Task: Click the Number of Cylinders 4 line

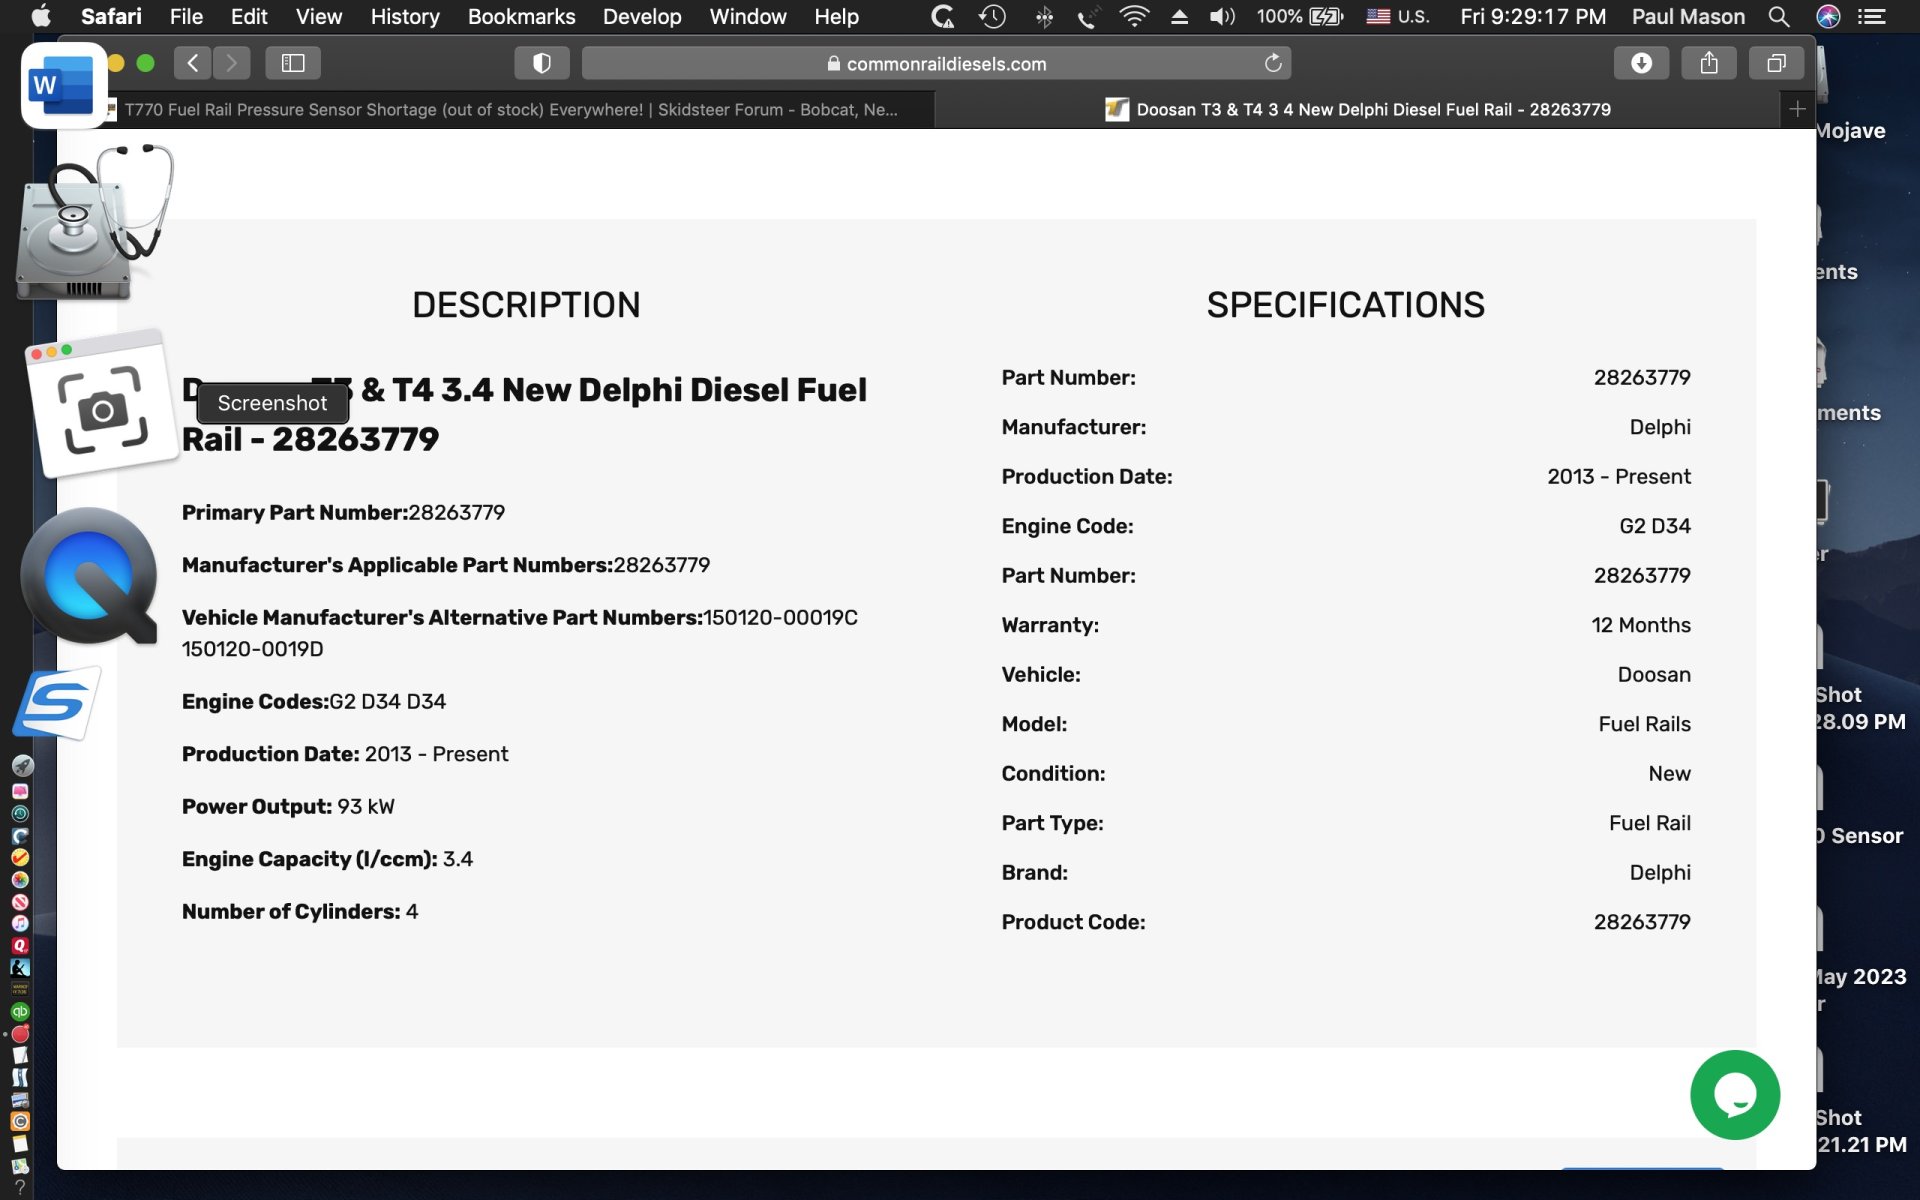Action: click(x=300, y=911)
